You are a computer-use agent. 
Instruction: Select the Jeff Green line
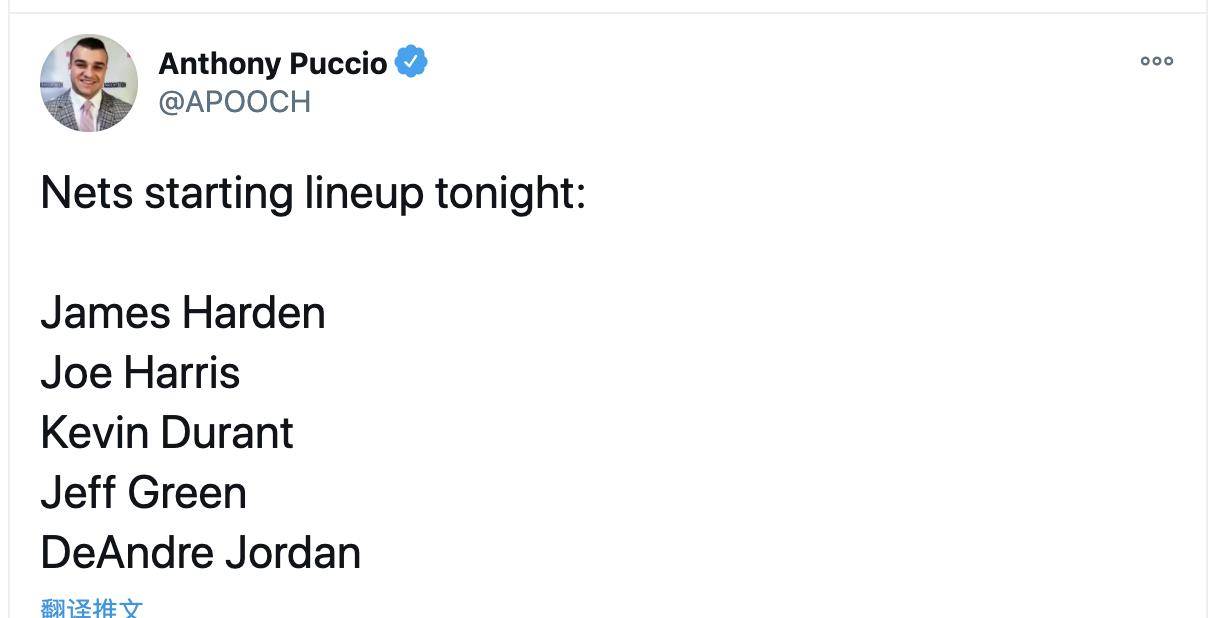coord(143,493)
